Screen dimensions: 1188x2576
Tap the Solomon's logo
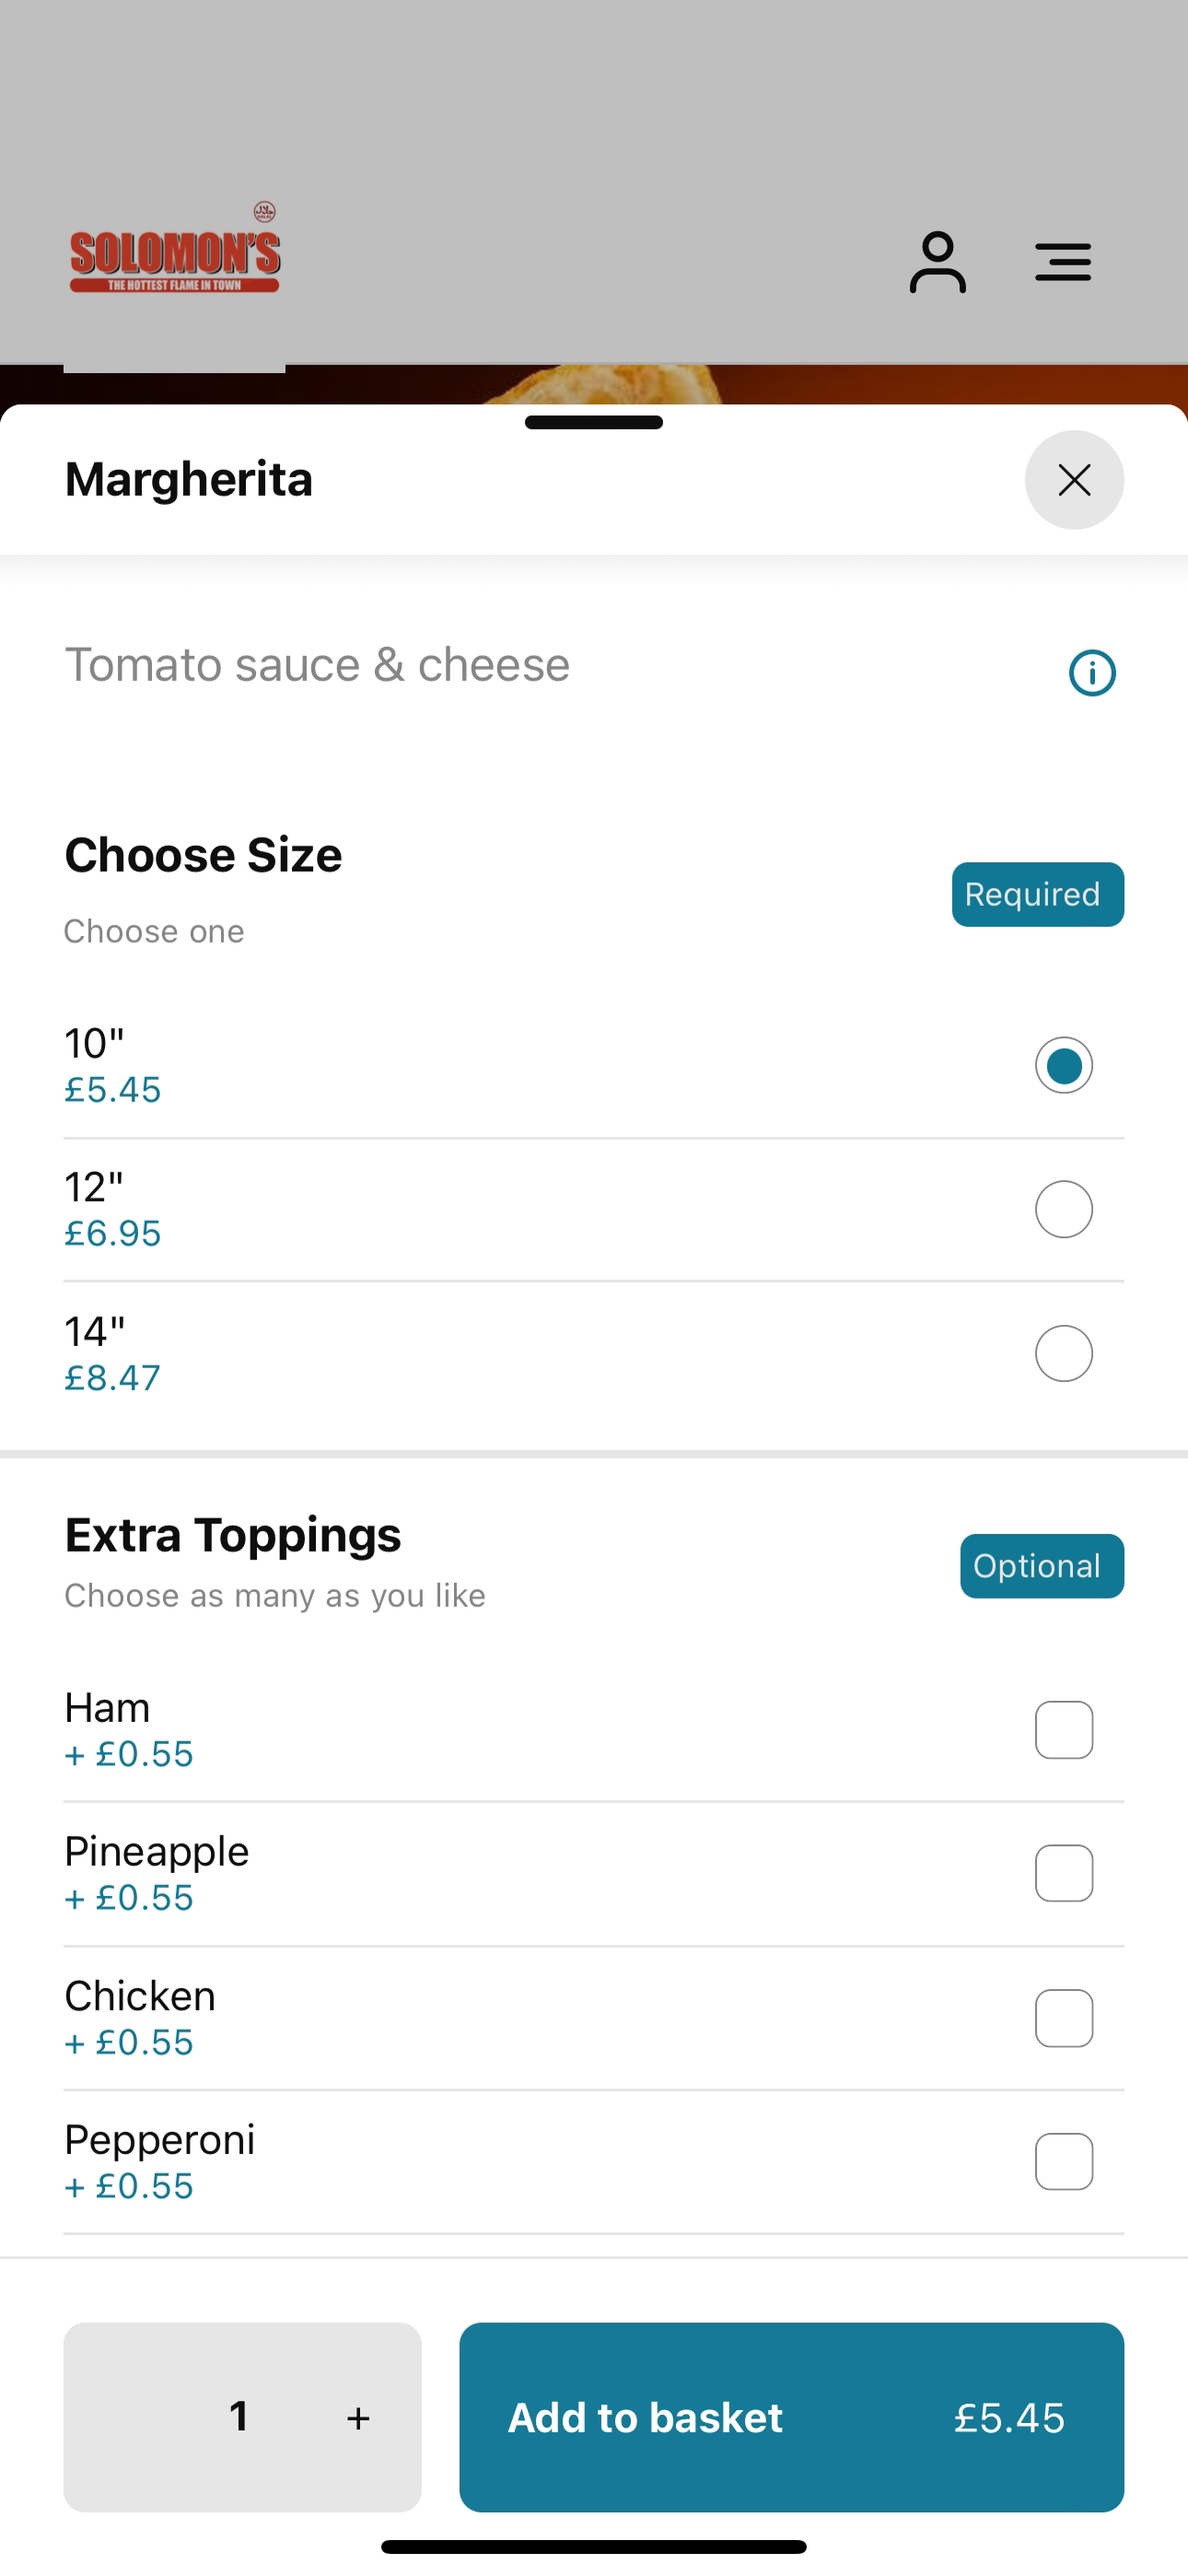(175, 248)
